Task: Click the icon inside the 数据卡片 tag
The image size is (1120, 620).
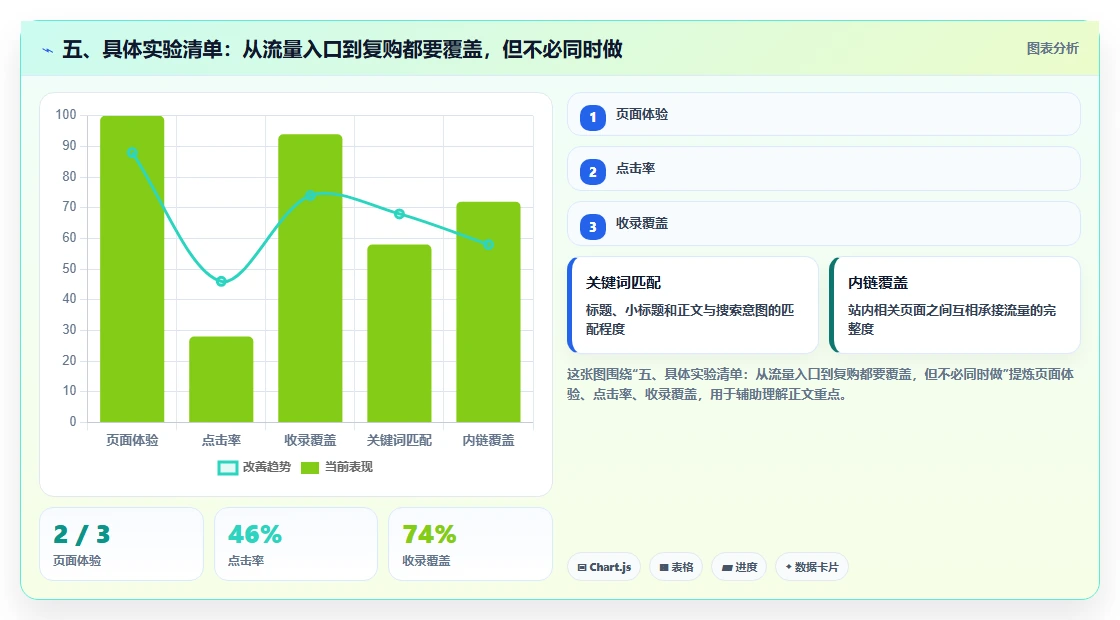Action: (x=789, y=566)
